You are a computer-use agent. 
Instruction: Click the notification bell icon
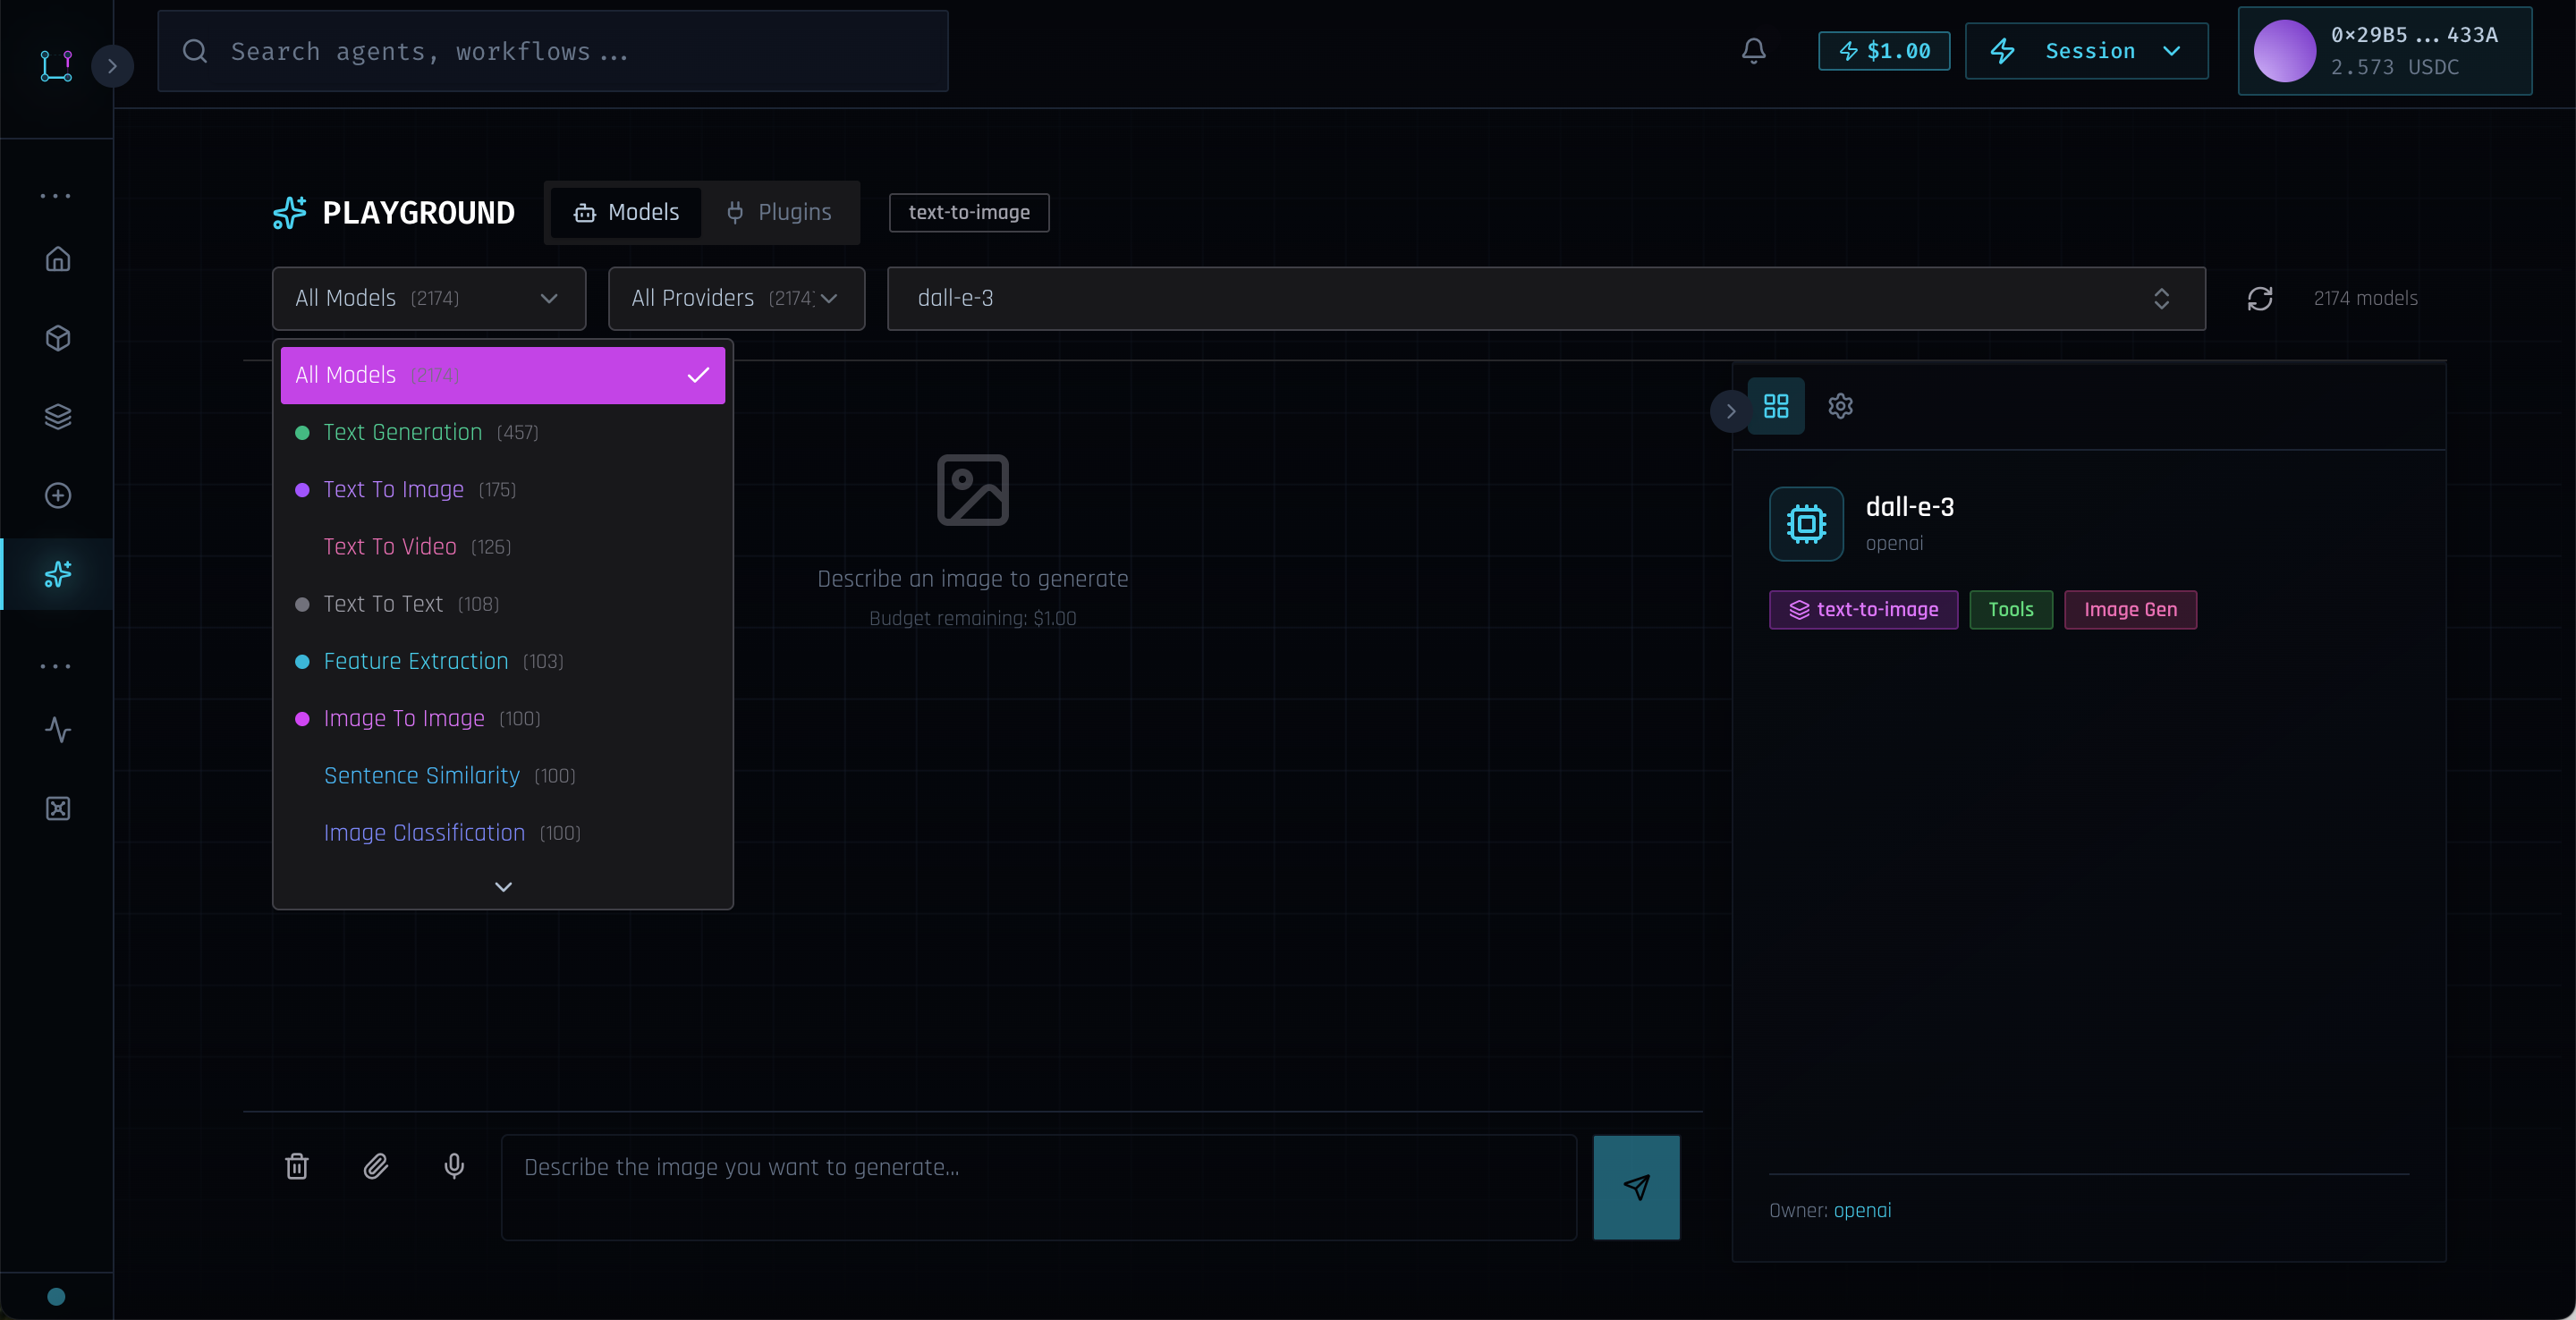coord(1753,51)
